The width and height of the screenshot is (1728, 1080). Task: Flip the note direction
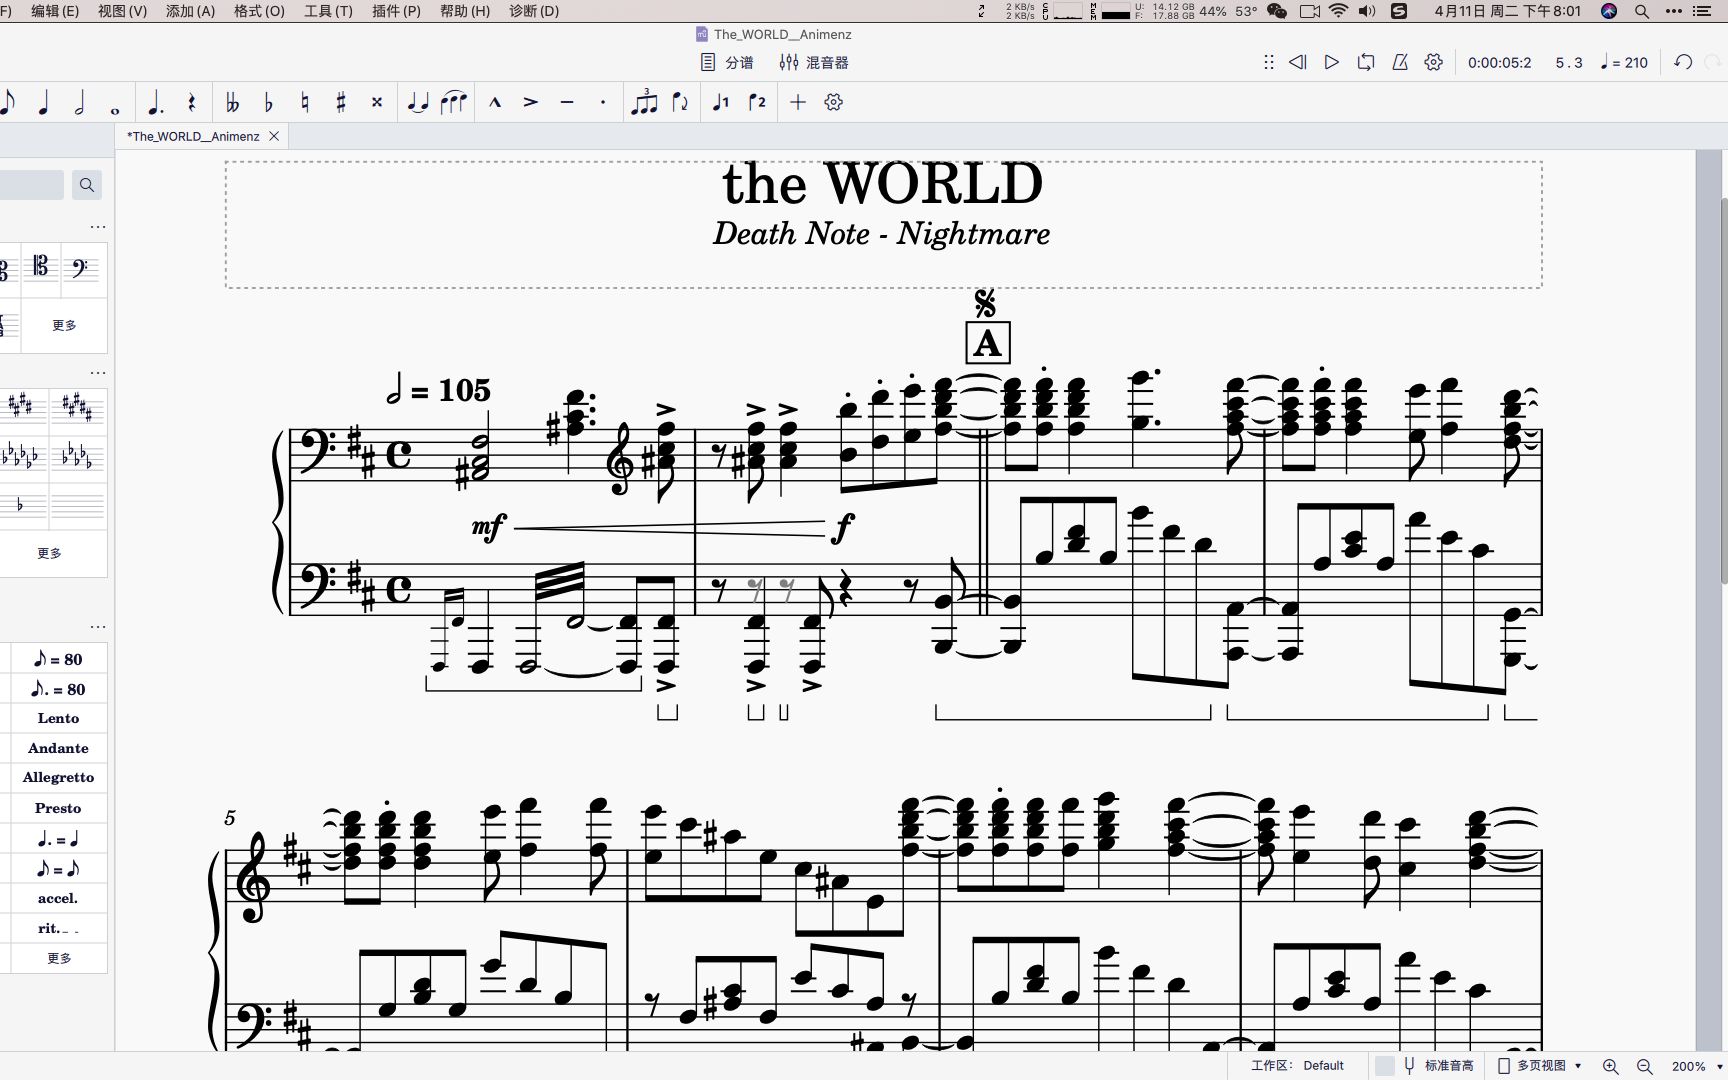click(680, 102)
